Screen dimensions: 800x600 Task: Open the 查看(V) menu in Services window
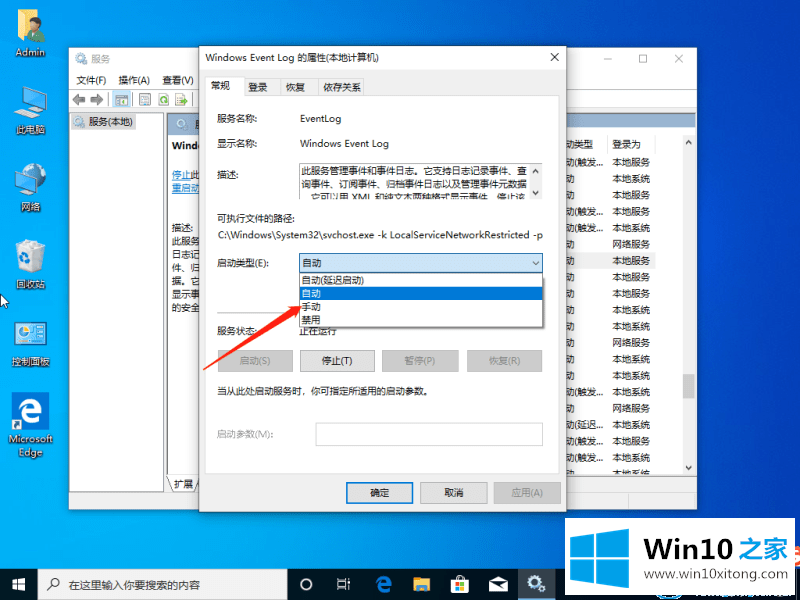pyautogui.click(x=178, y=80)
